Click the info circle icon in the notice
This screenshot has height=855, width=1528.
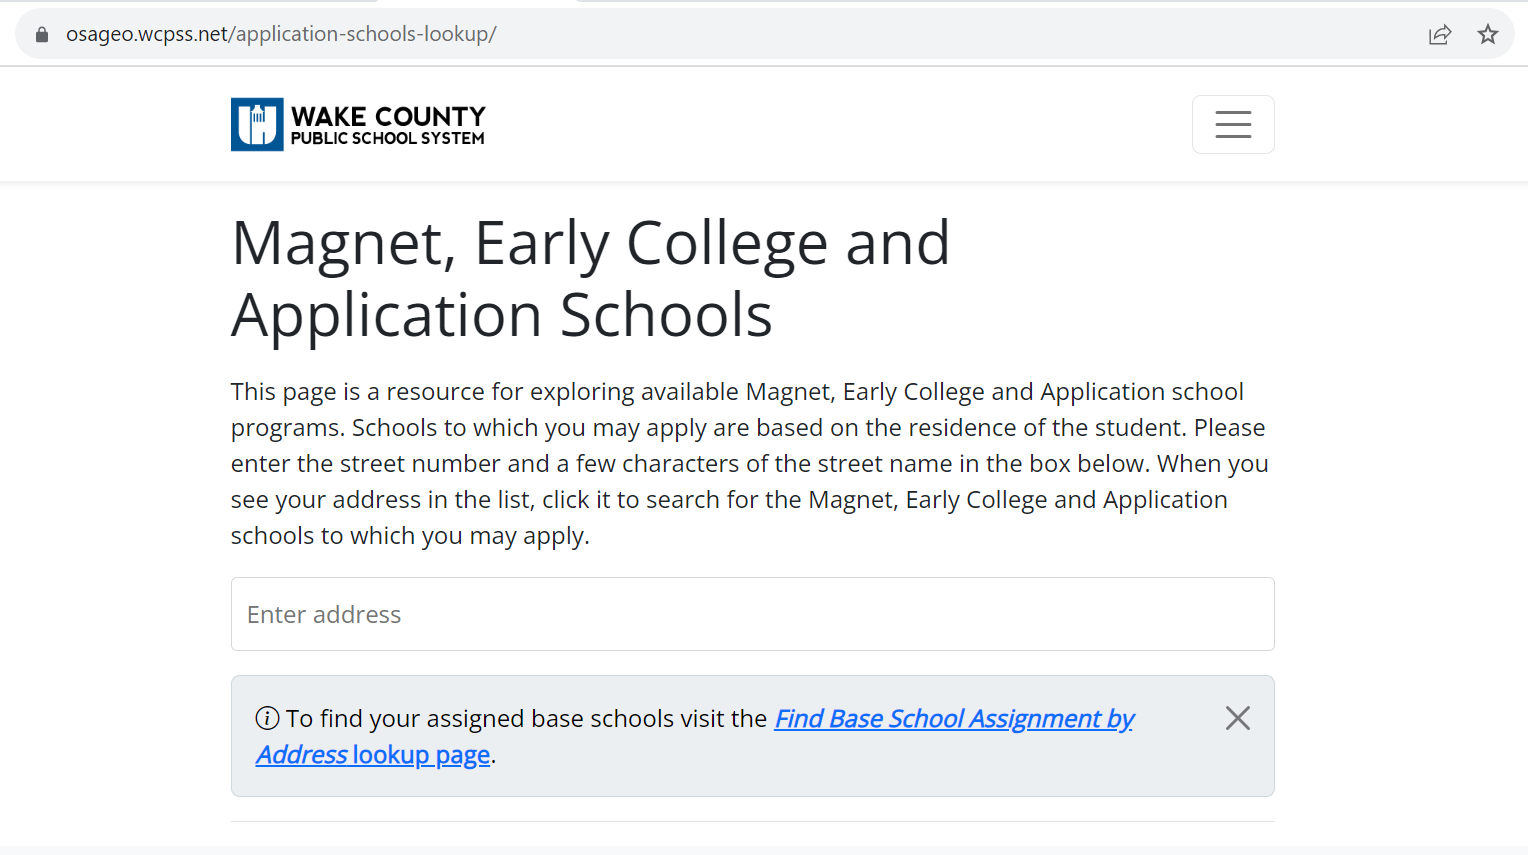click(x=267, y=718)
